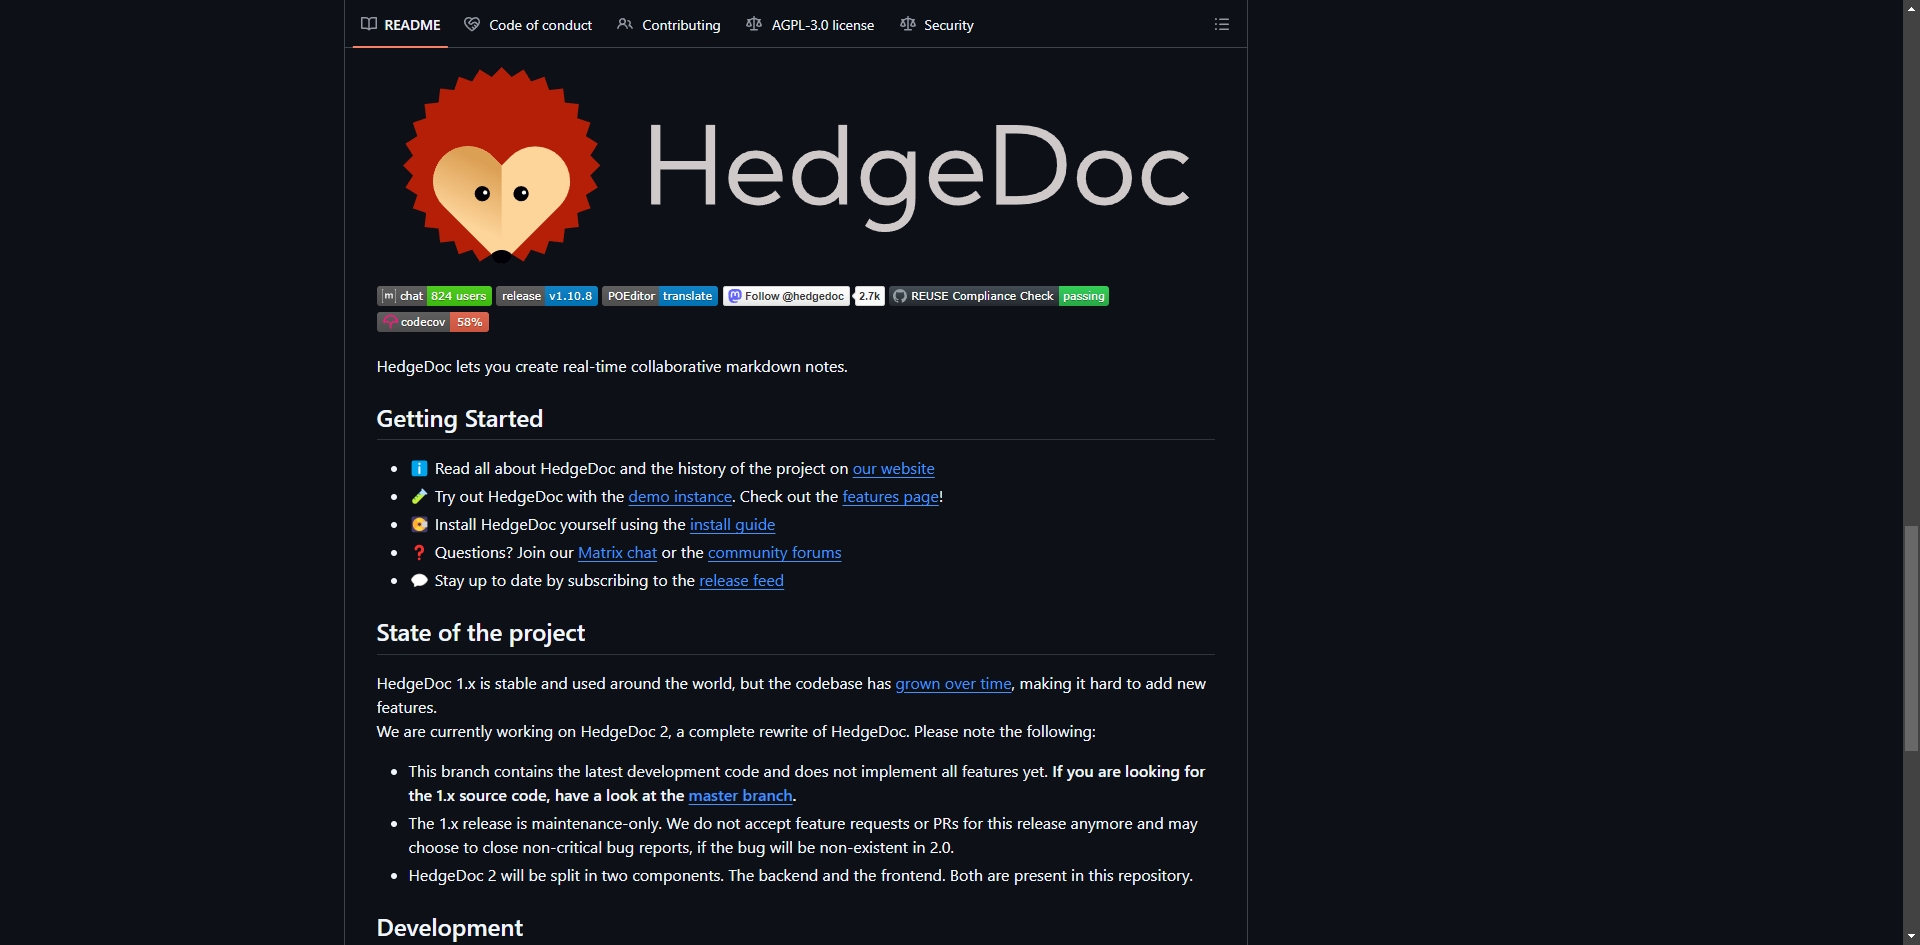Screen dimensions: 1920x945
Task: Click the text 'HedgeDoc lets you create real-time collaborative markdown notes.'
Action: pyautogui.click(x=612, y=367)
